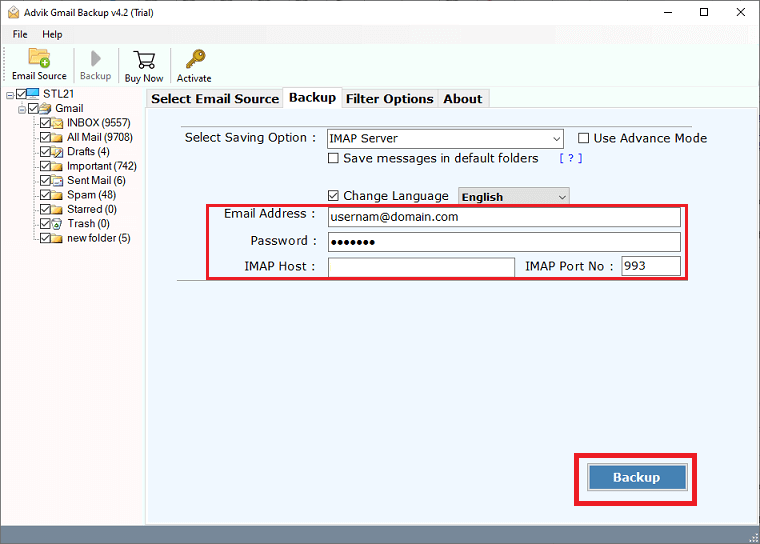
Task: Switch to the About tab
Action: pos(462,98)
